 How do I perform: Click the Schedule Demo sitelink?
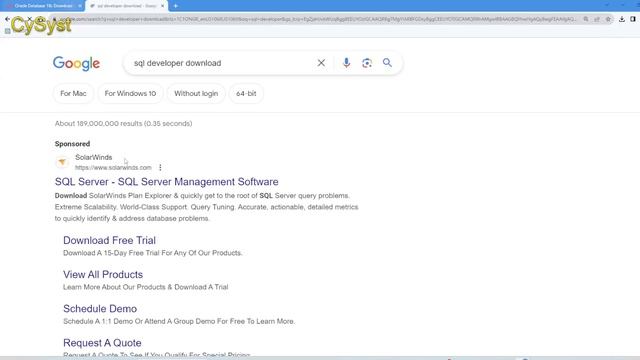pyautogui.click(x=100, y=309)
